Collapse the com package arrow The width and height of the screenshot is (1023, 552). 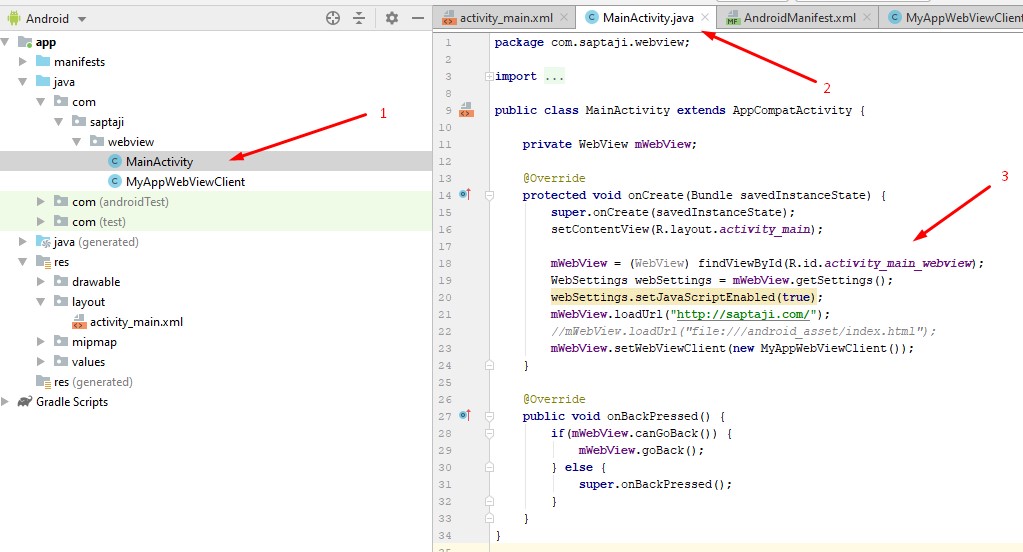40,102
